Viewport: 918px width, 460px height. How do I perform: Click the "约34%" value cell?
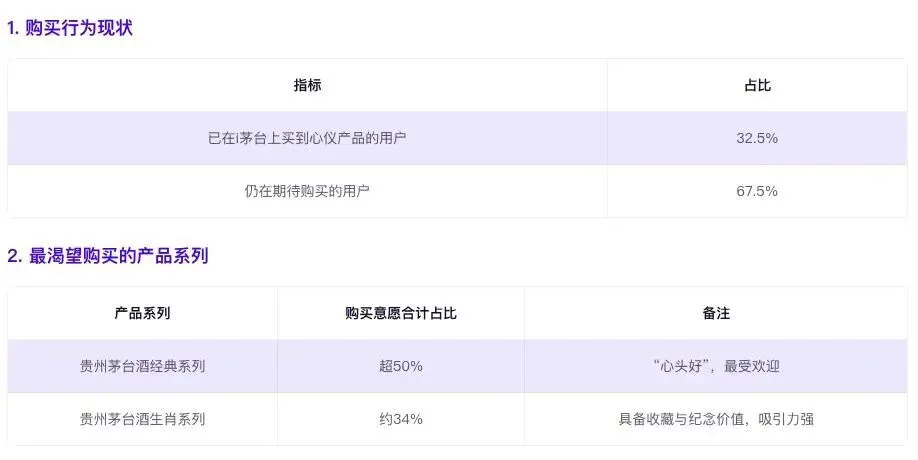[x=401, y=419]
